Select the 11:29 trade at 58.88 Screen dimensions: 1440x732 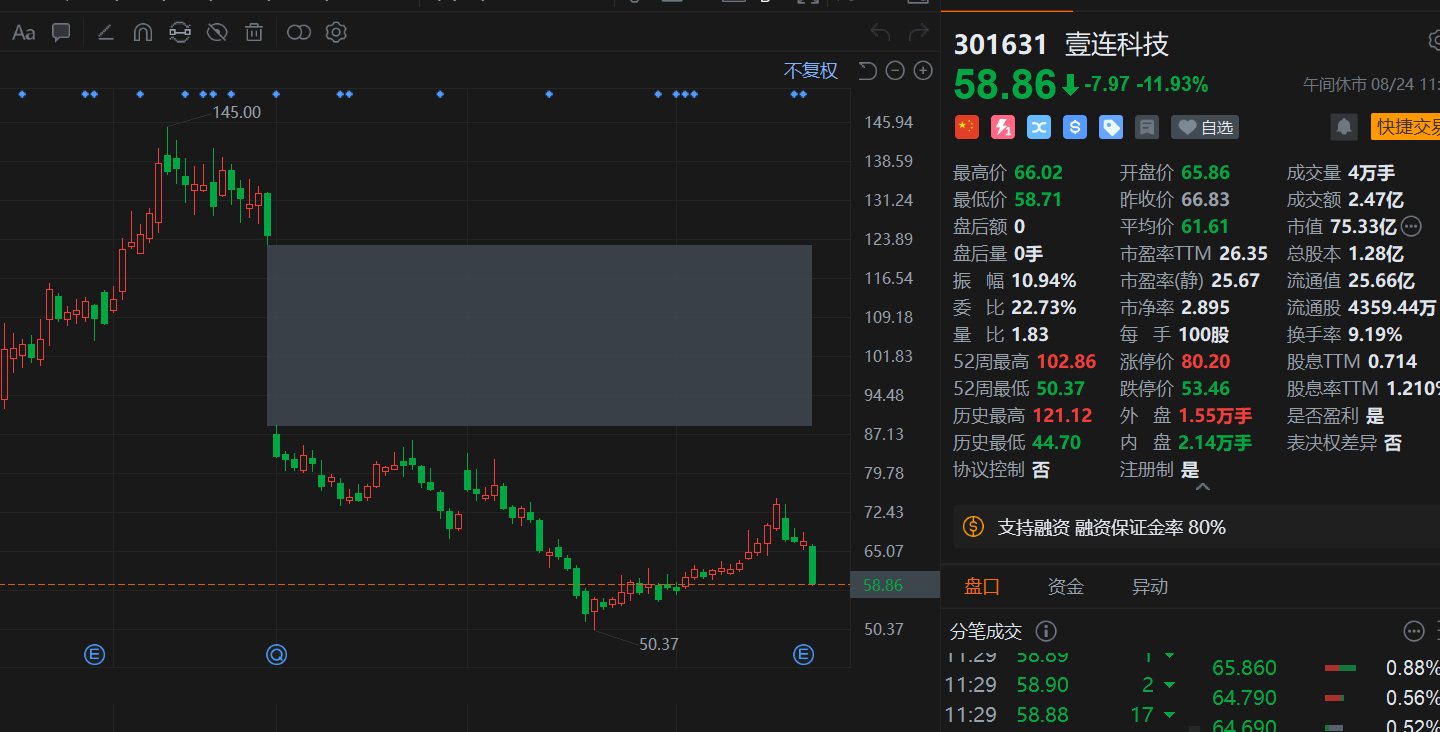coord(1061,715)
